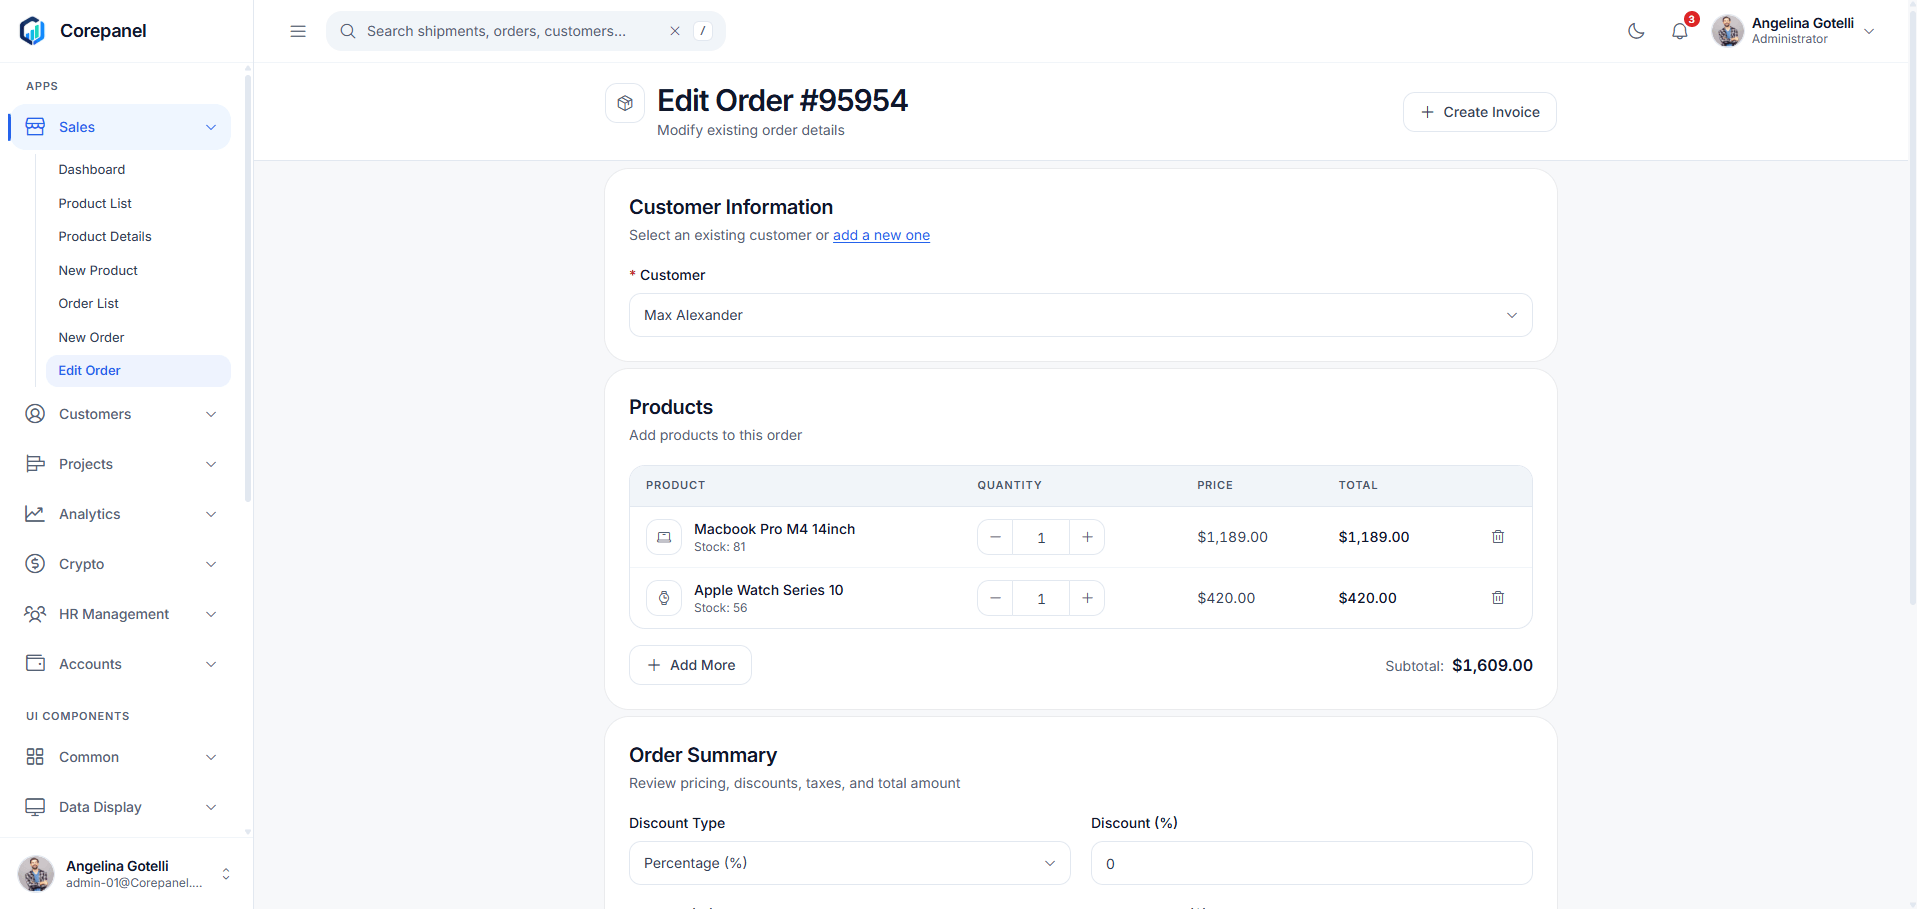The width and height of the screenshot is (1917, 909).
Task: Expand the Analytics sidebar section
Action: tap(120, 514)
